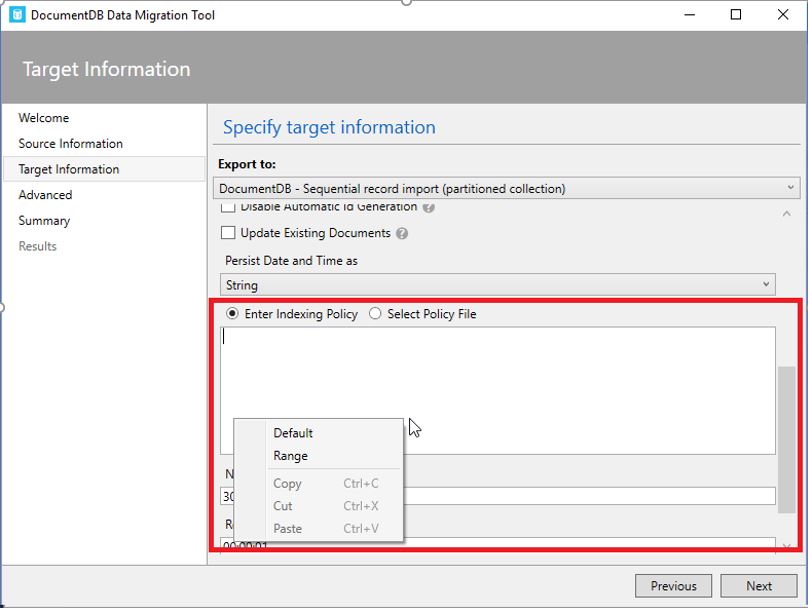Close the Data Migration Tool window
The image size is (808, 608).
(x=783, y=15)
